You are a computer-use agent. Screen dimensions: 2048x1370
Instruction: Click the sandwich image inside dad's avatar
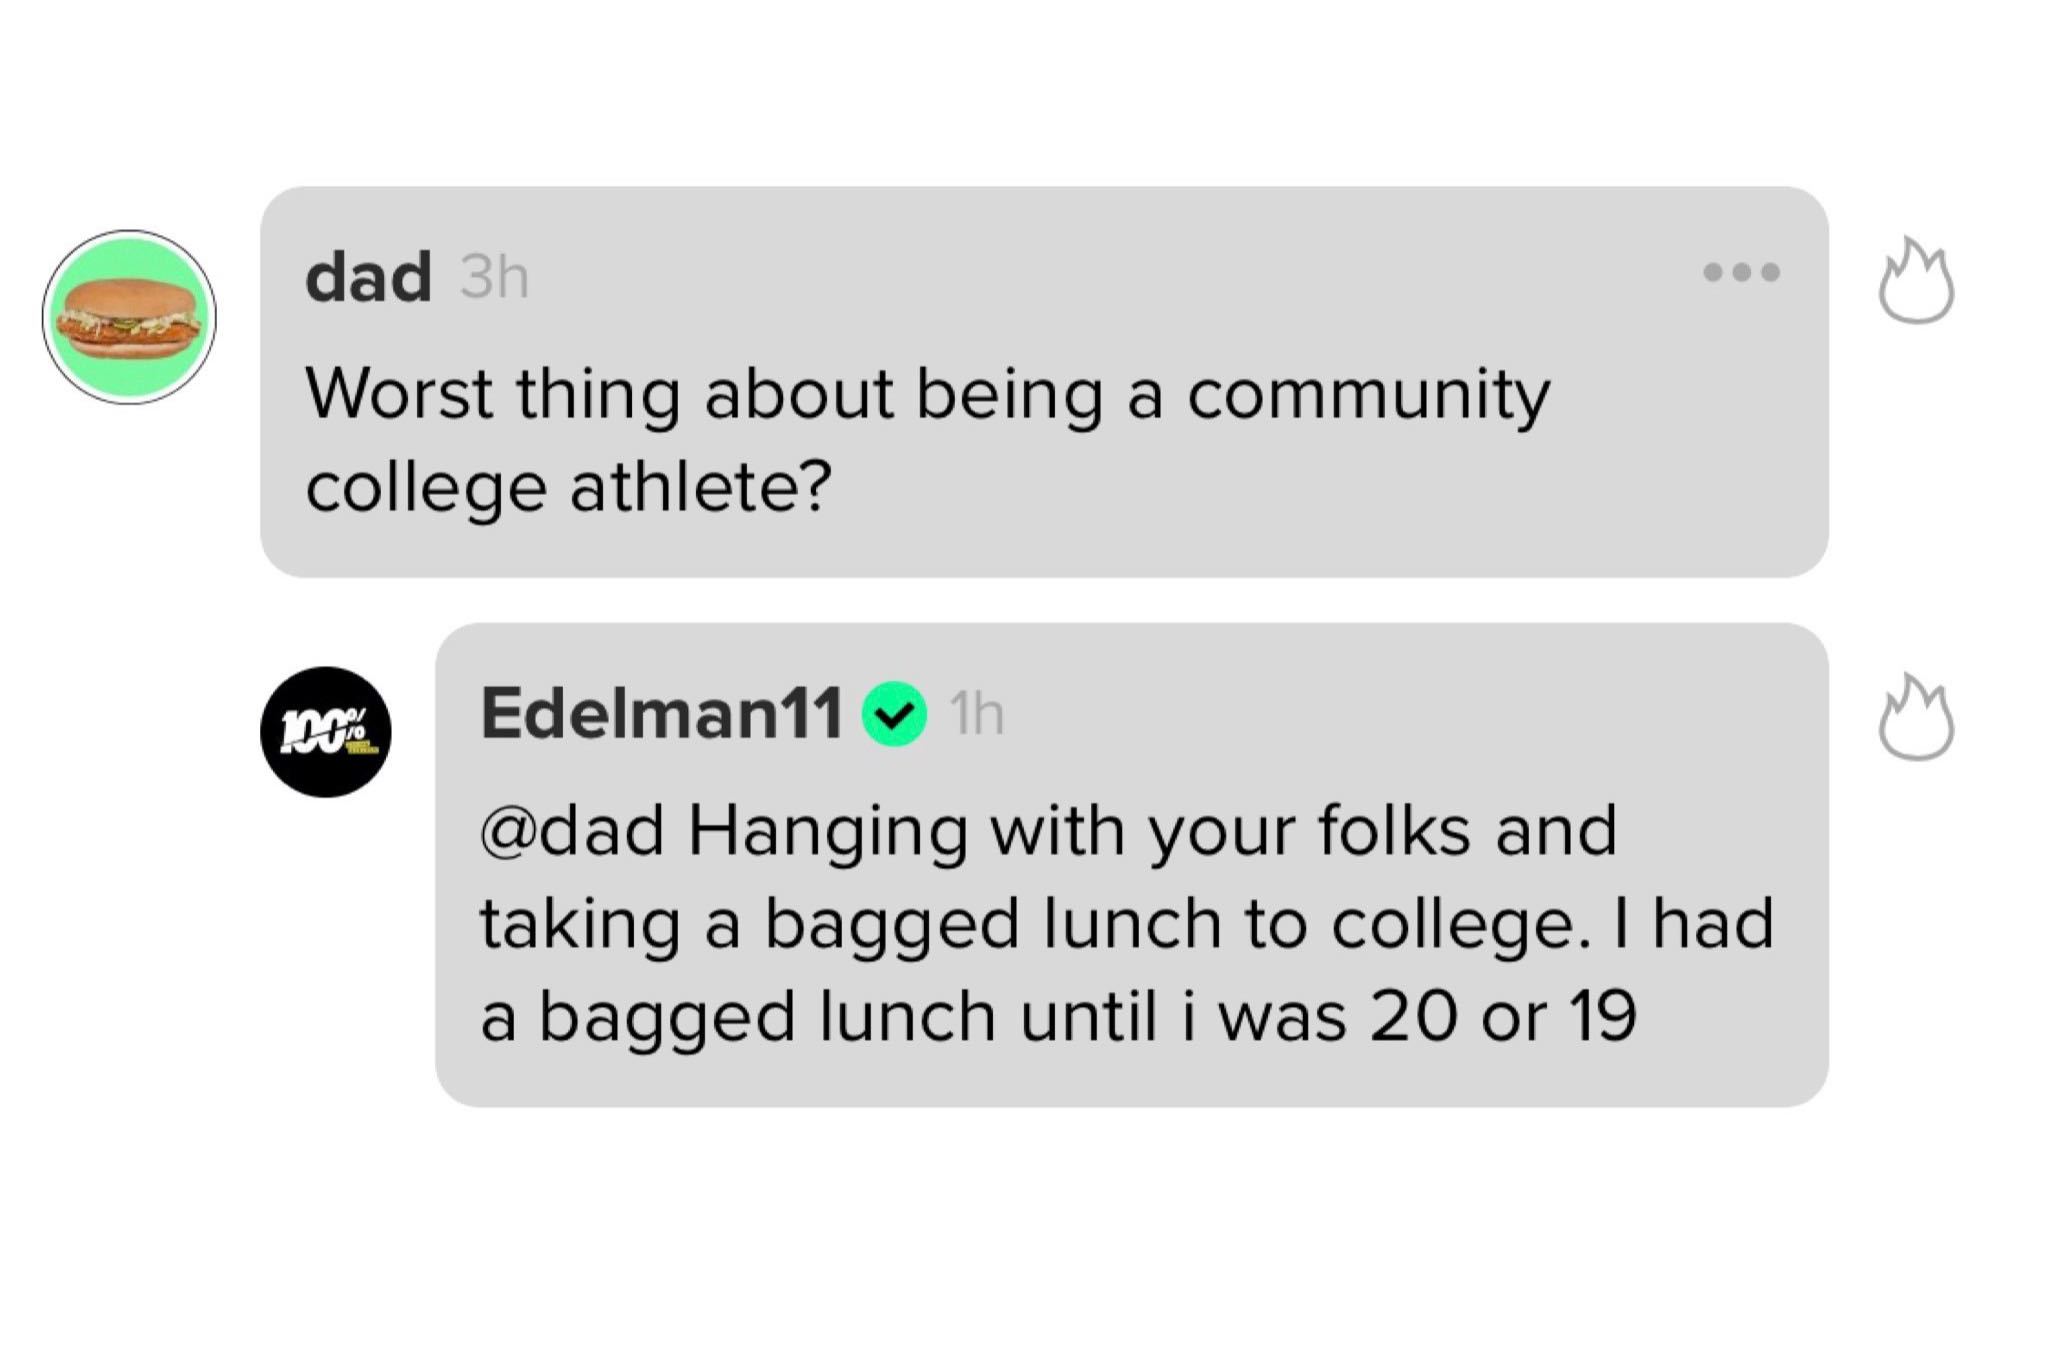click(x=129, y=317)
